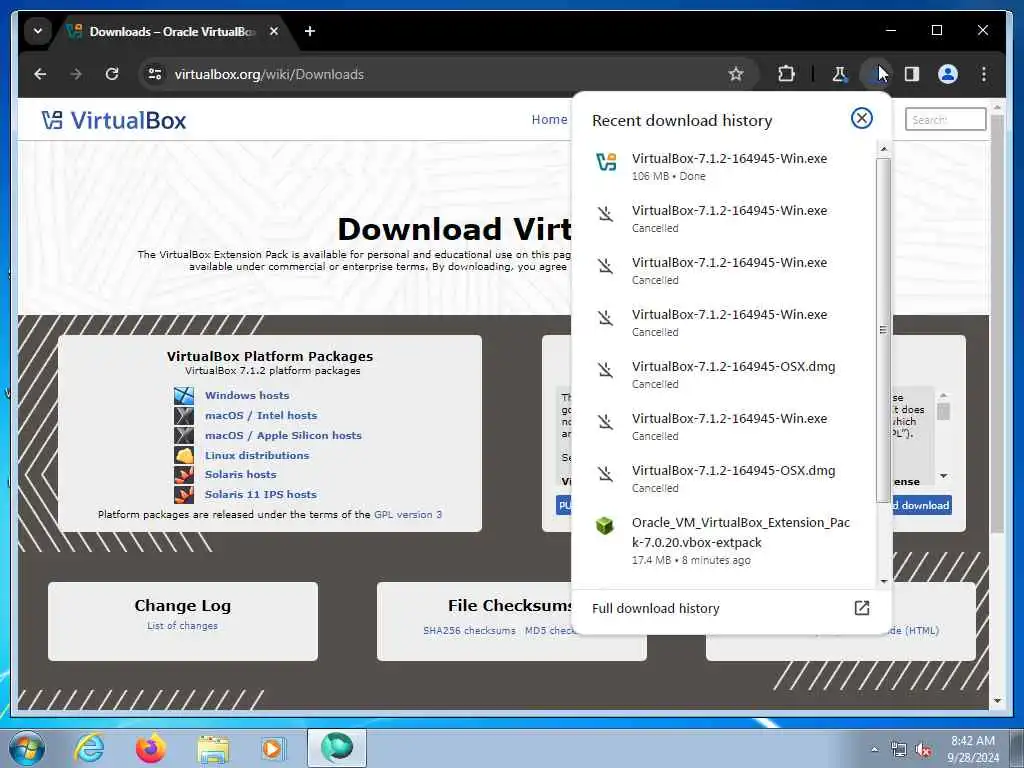
Task: Click the green cube Extension Pack icon
Action: (x=605, y=525)
